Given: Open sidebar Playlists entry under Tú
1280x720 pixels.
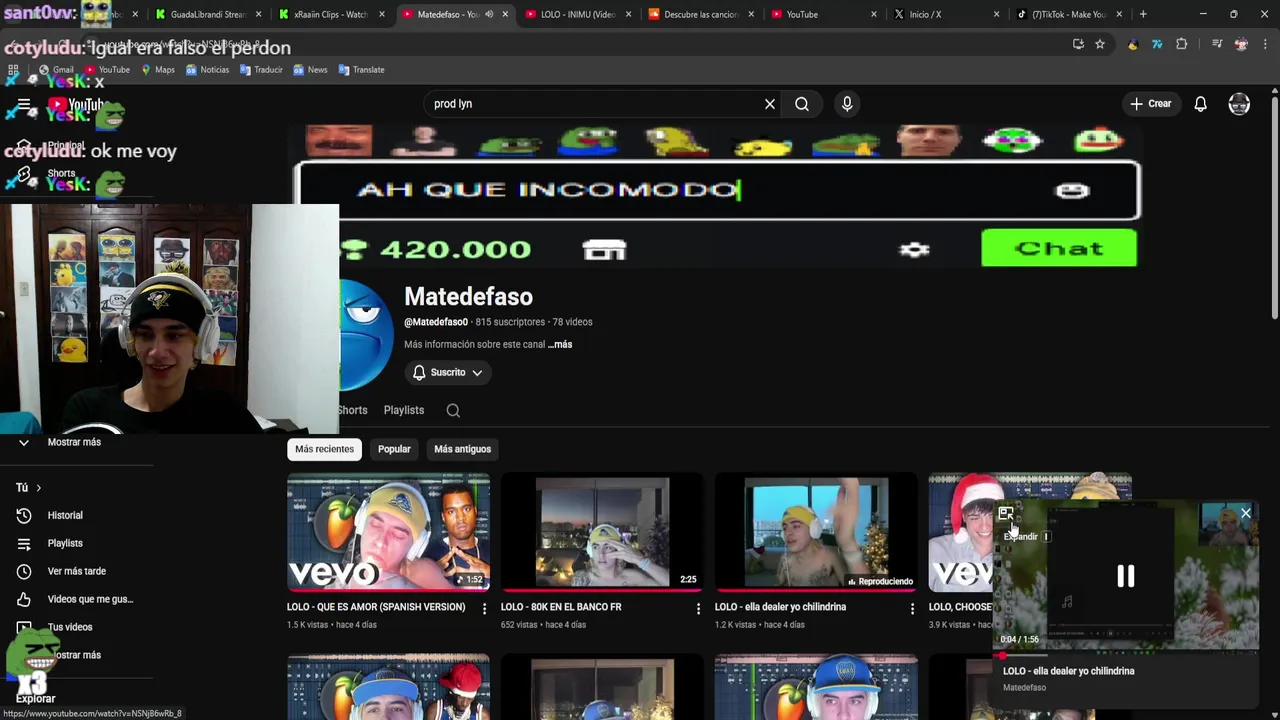Looking at the screenshot, I should pos(65,543).
